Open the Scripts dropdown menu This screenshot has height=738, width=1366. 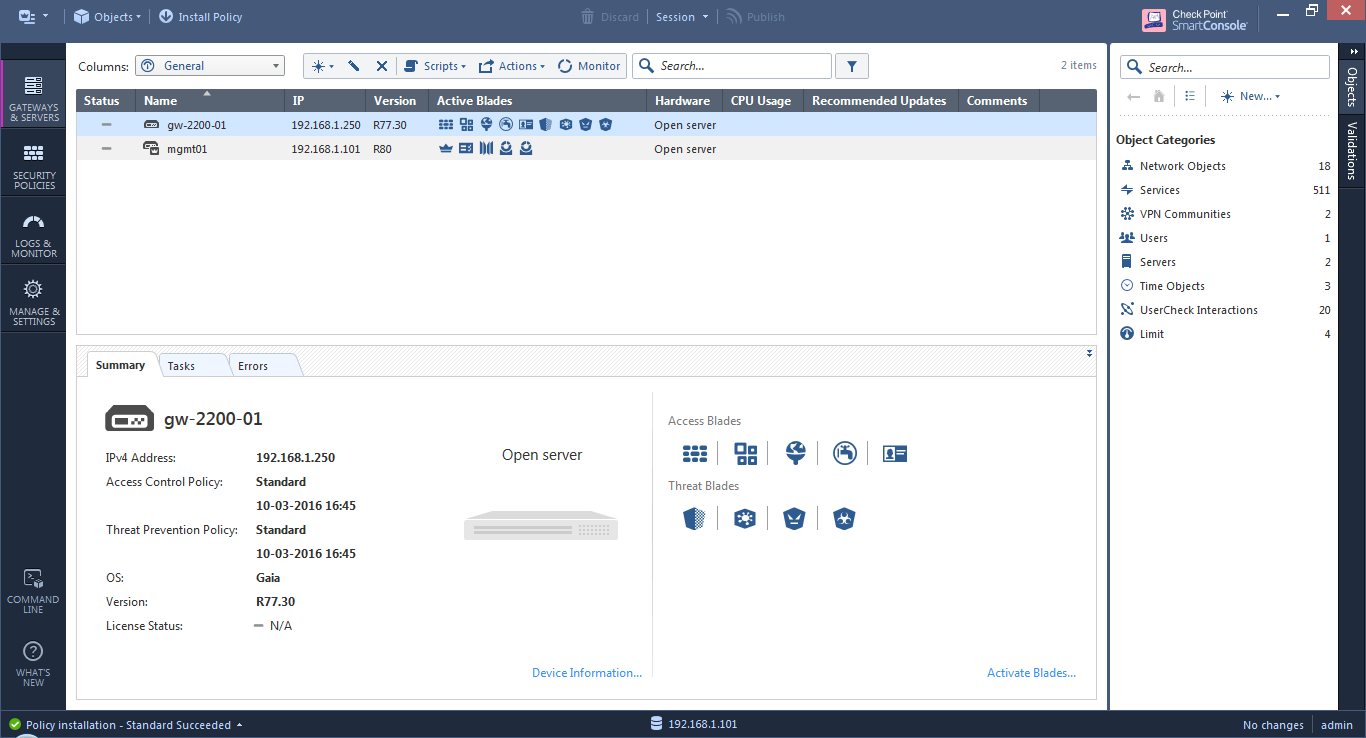(x=435, y=66)
